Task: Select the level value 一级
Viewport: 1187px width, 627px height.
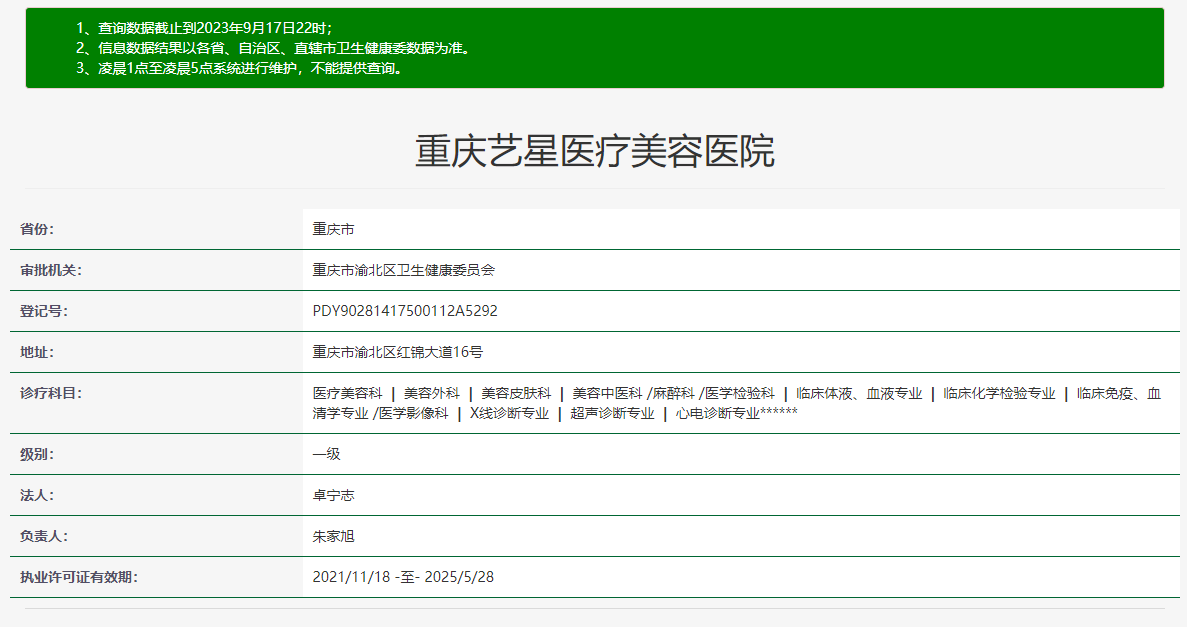Action: coord(326,454)
